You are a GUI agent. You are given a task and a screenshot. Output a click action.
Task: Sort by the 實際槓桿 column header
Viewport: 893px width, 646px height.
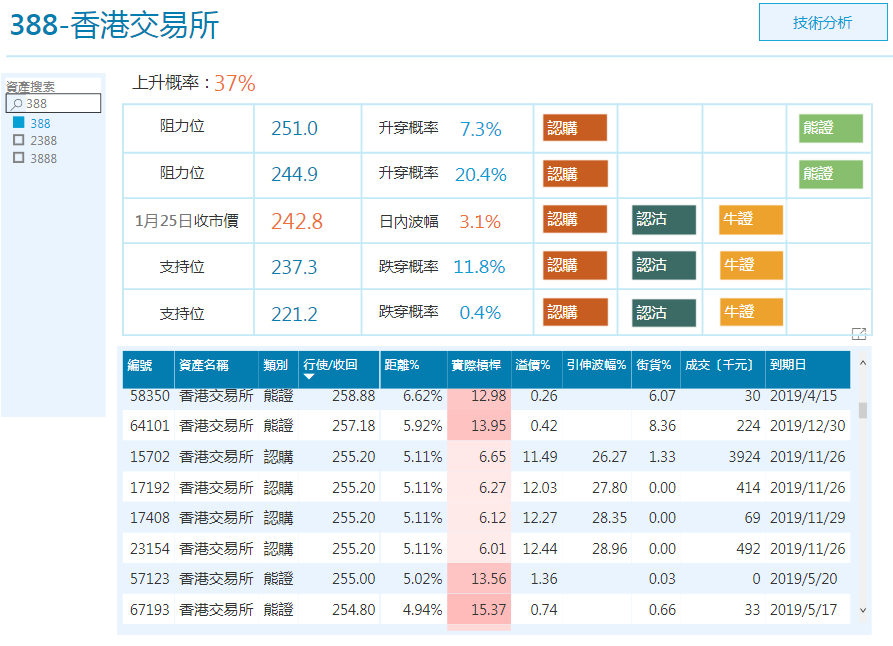479,369
